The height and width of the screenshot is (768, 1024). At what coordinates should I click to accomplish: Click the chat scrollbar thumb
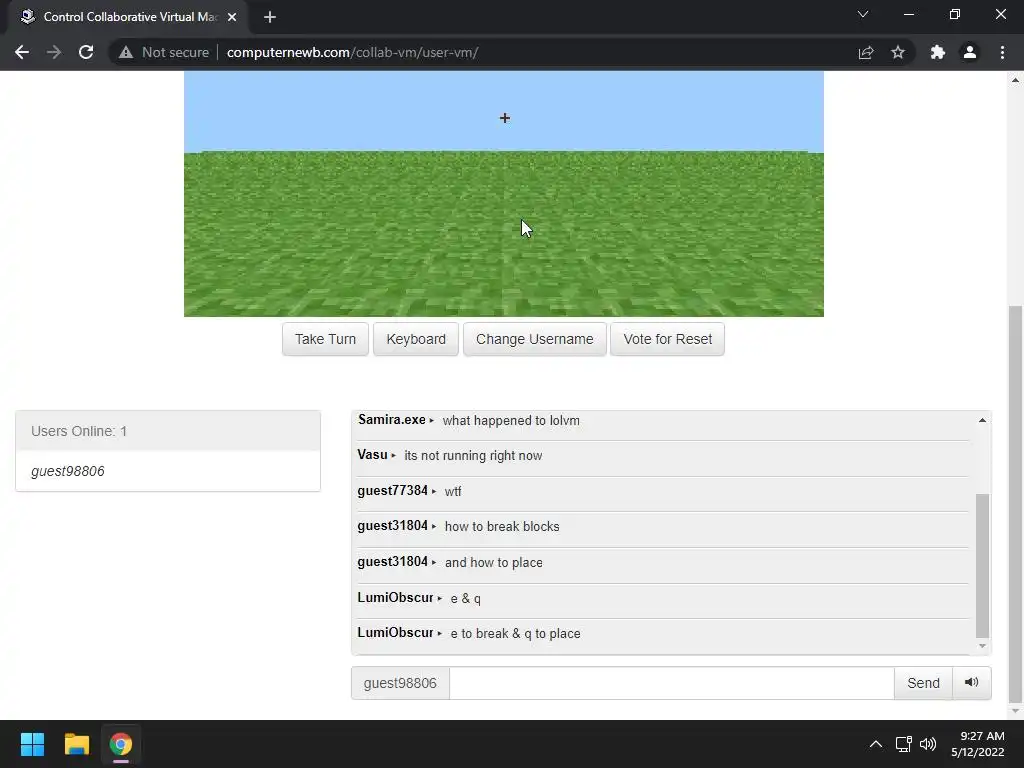[982, 566]
